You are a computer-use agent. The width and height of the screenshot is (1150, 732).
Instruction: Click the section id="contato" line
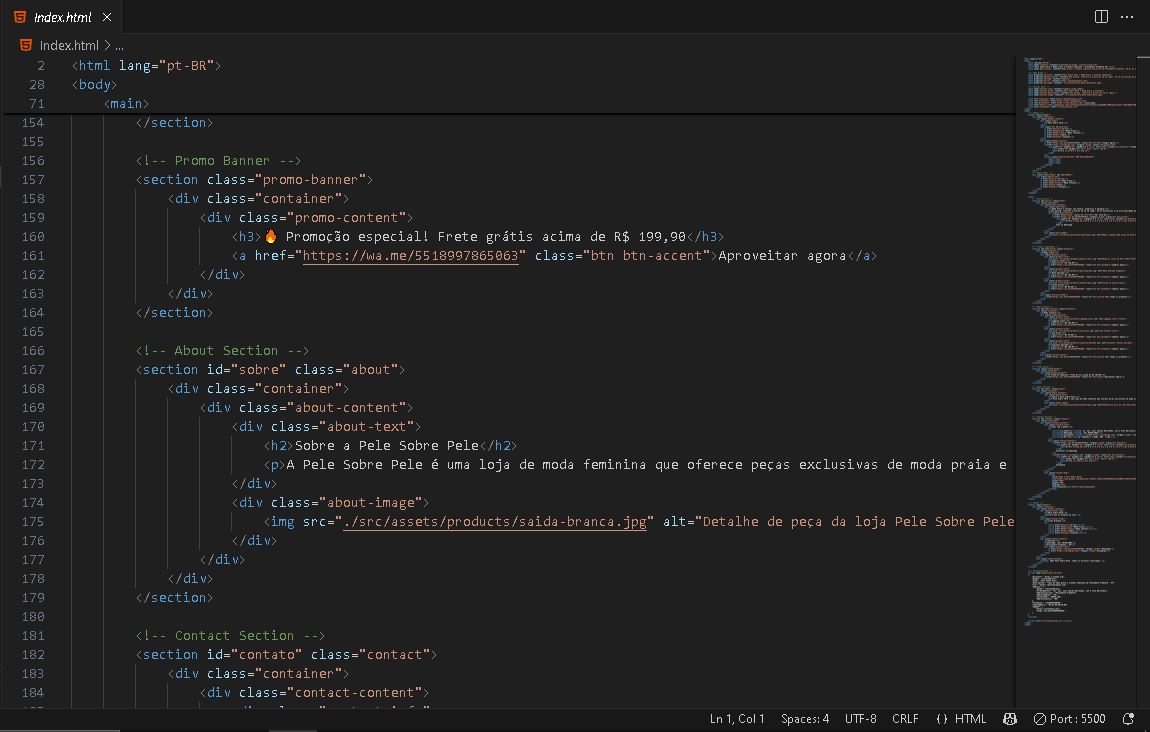tap(286, 654)
